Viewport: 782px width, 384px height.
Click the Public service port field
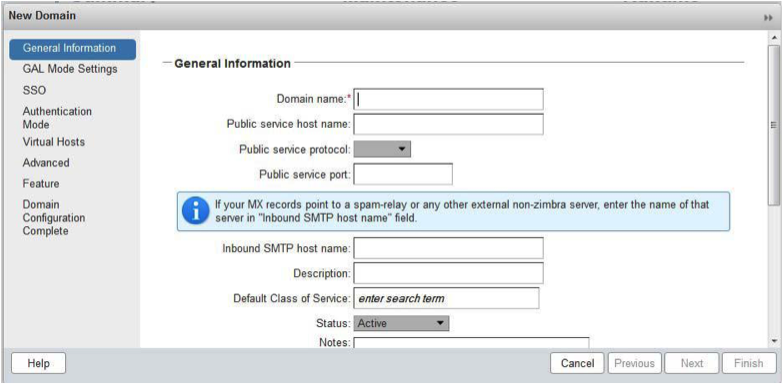coord(403,174)
